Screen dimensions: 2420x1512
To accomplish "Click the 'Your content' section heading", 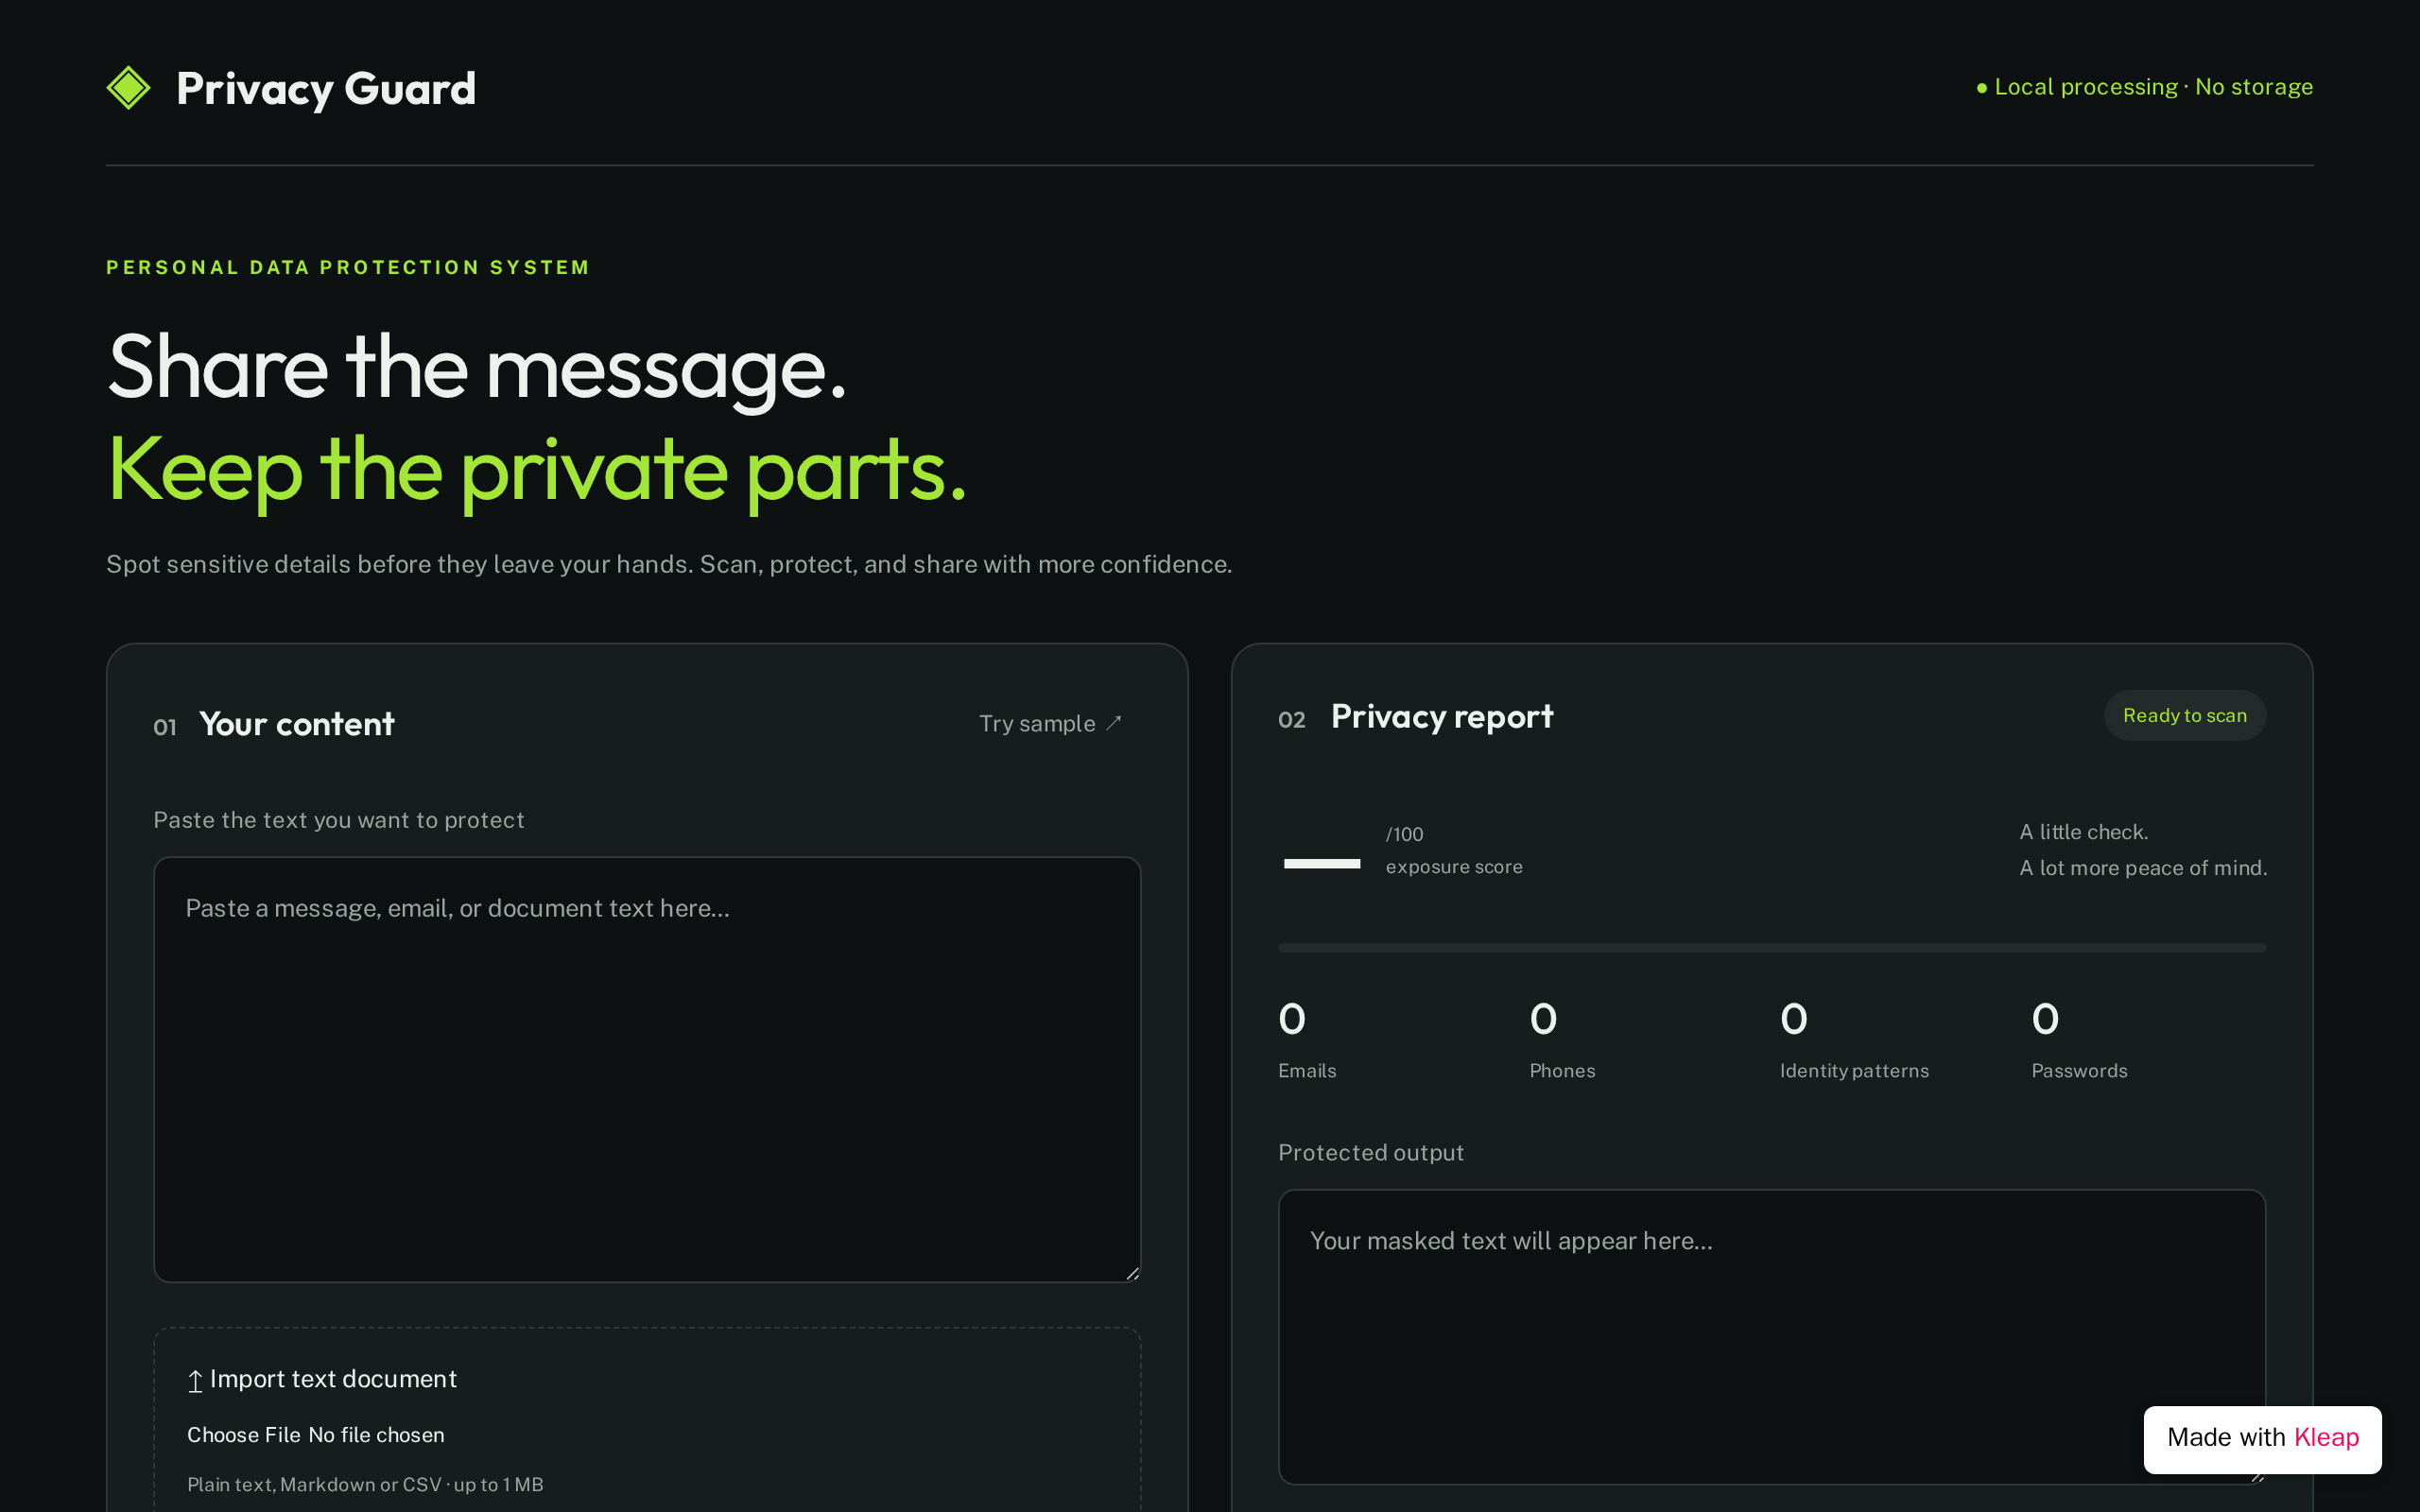I will pyautogui.click(x=297, y=724).
